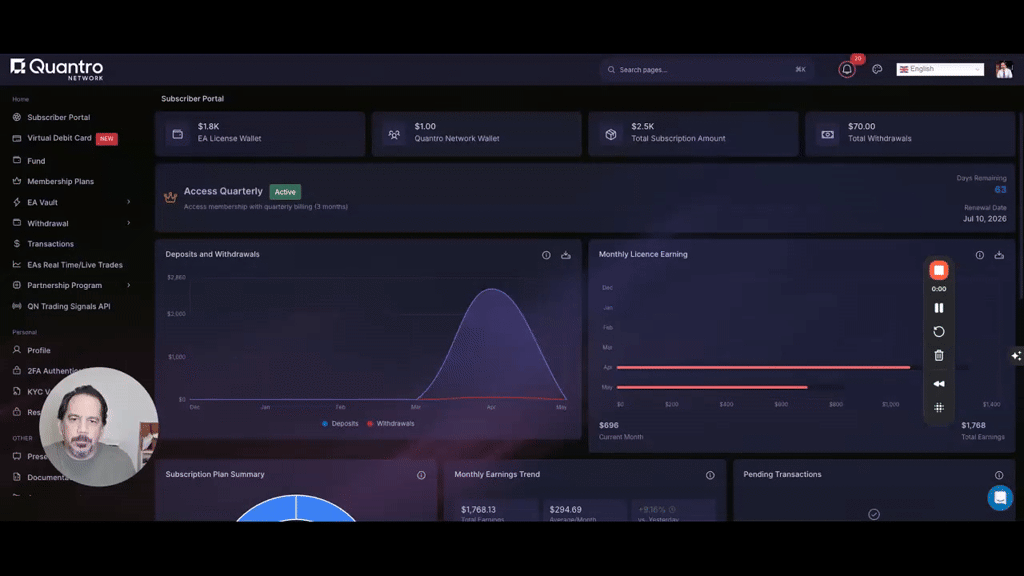
Task: Click the Active status badge
Action: click(x=285, y=192)
